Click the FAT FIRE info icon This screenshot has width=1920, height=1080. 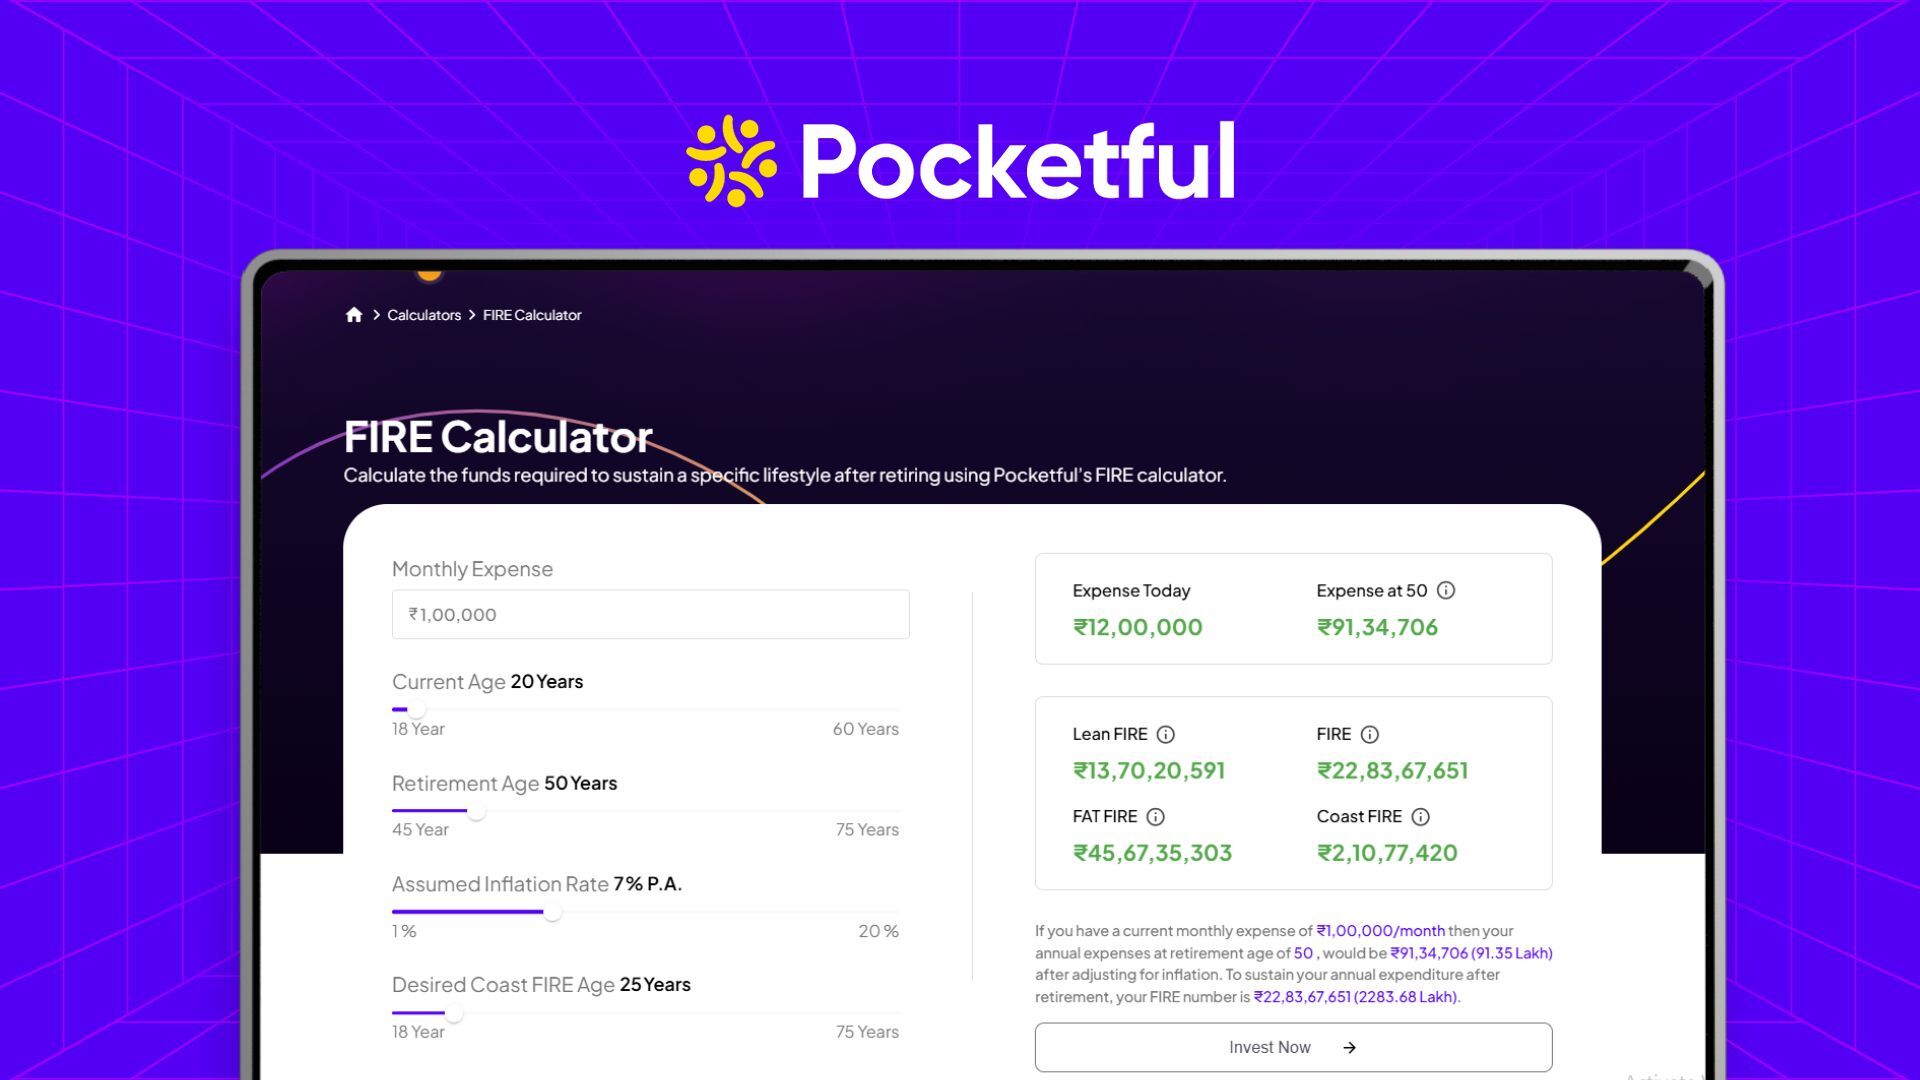(x=1157, y=816)
